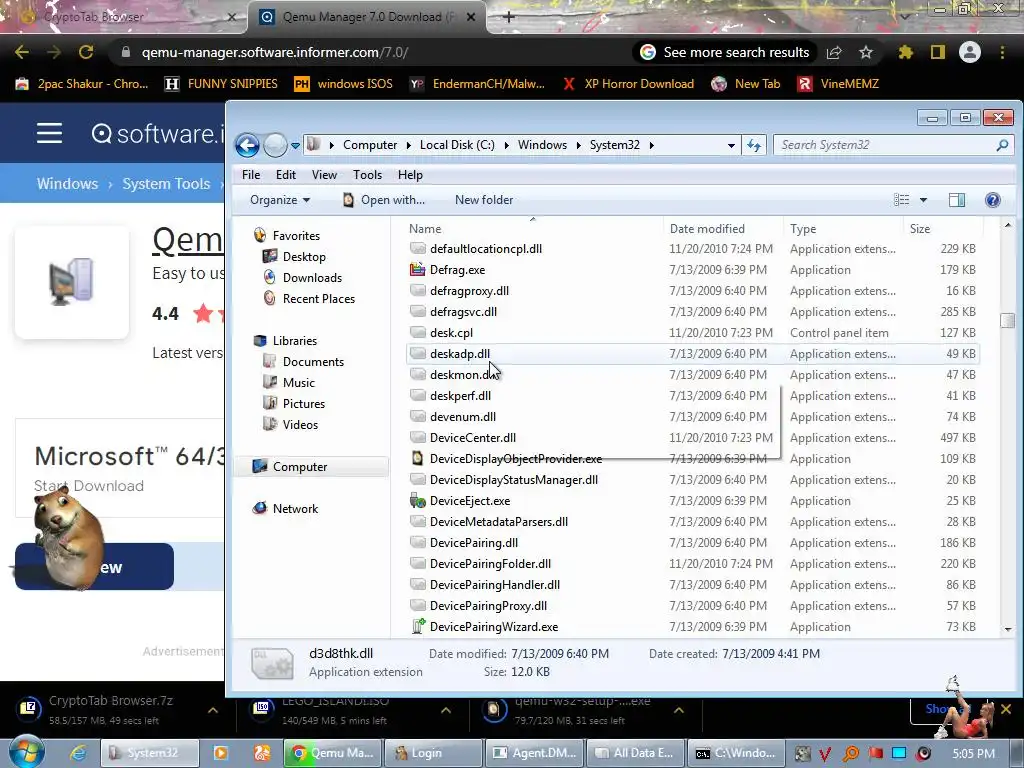The image size is (1024, 768).
Task: Open Chrome profile avatar icon
Action: pos(970,52)
